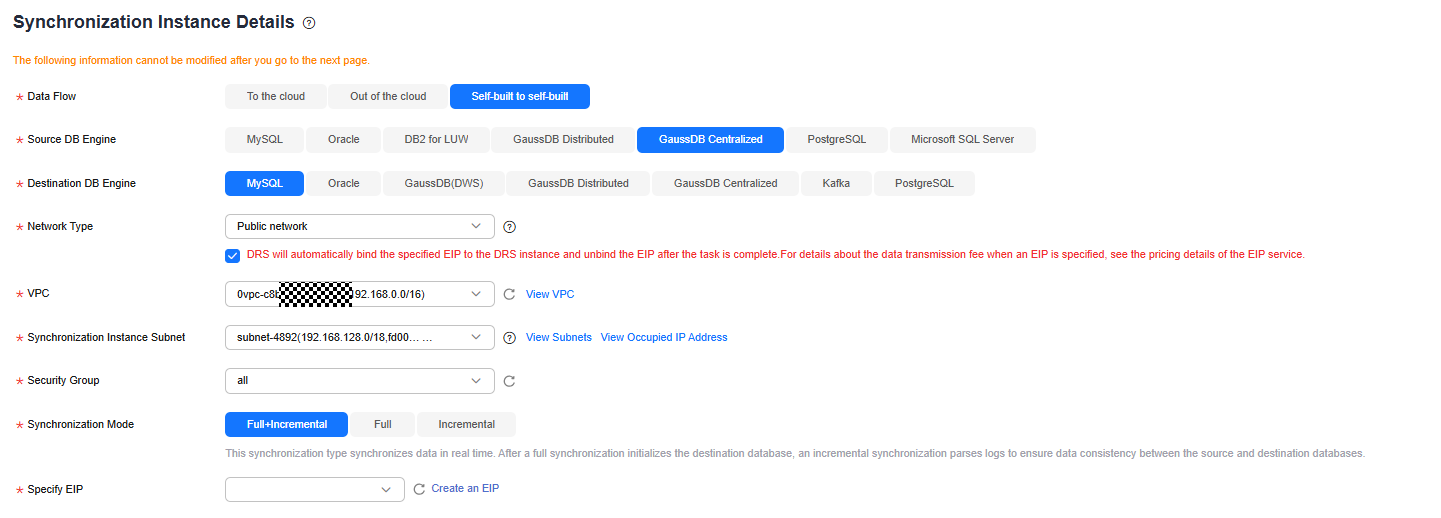Refresh the Security Group list
1441x518 pixels.
(509, 381)
